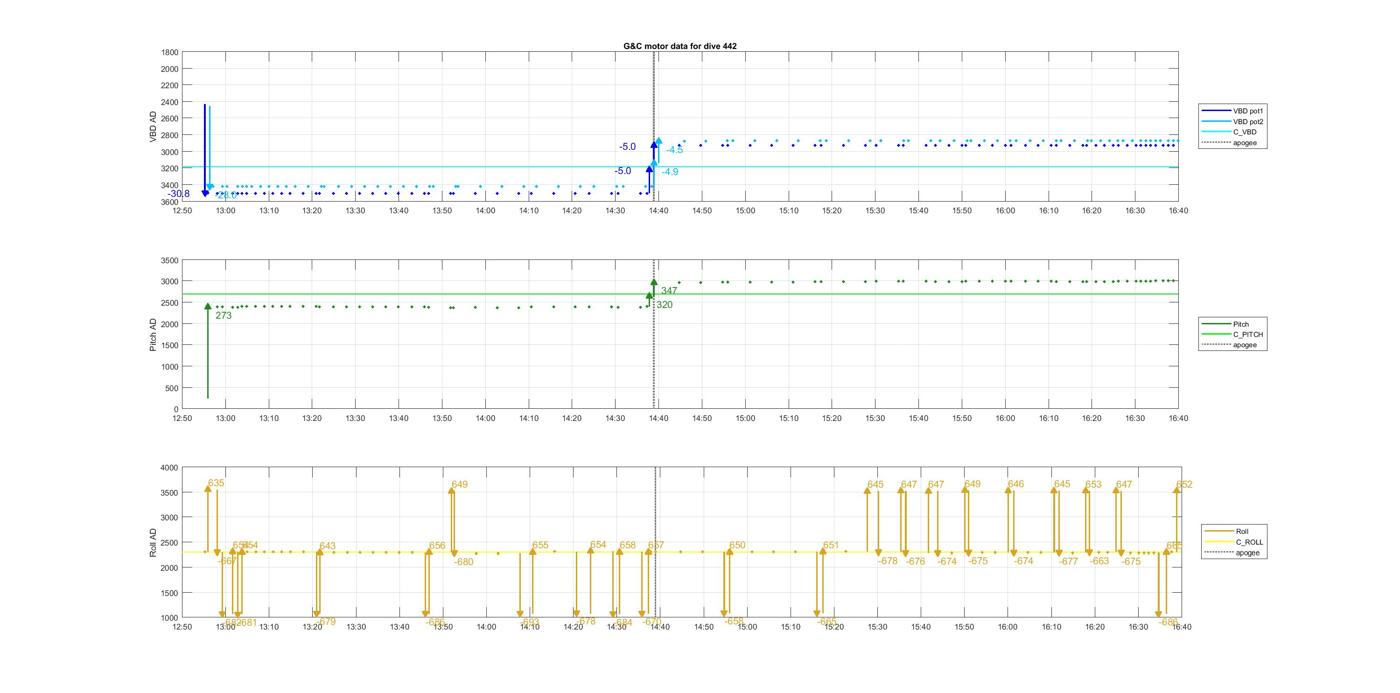Click the 650 roll annotation

[737, 545]
